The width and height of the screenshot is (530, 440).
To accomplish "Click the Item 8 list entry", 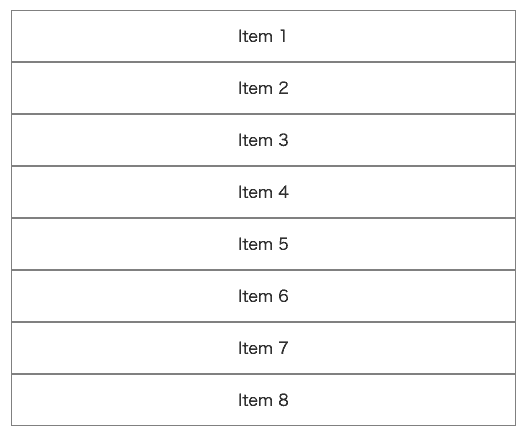I will (x=263, y=400).
